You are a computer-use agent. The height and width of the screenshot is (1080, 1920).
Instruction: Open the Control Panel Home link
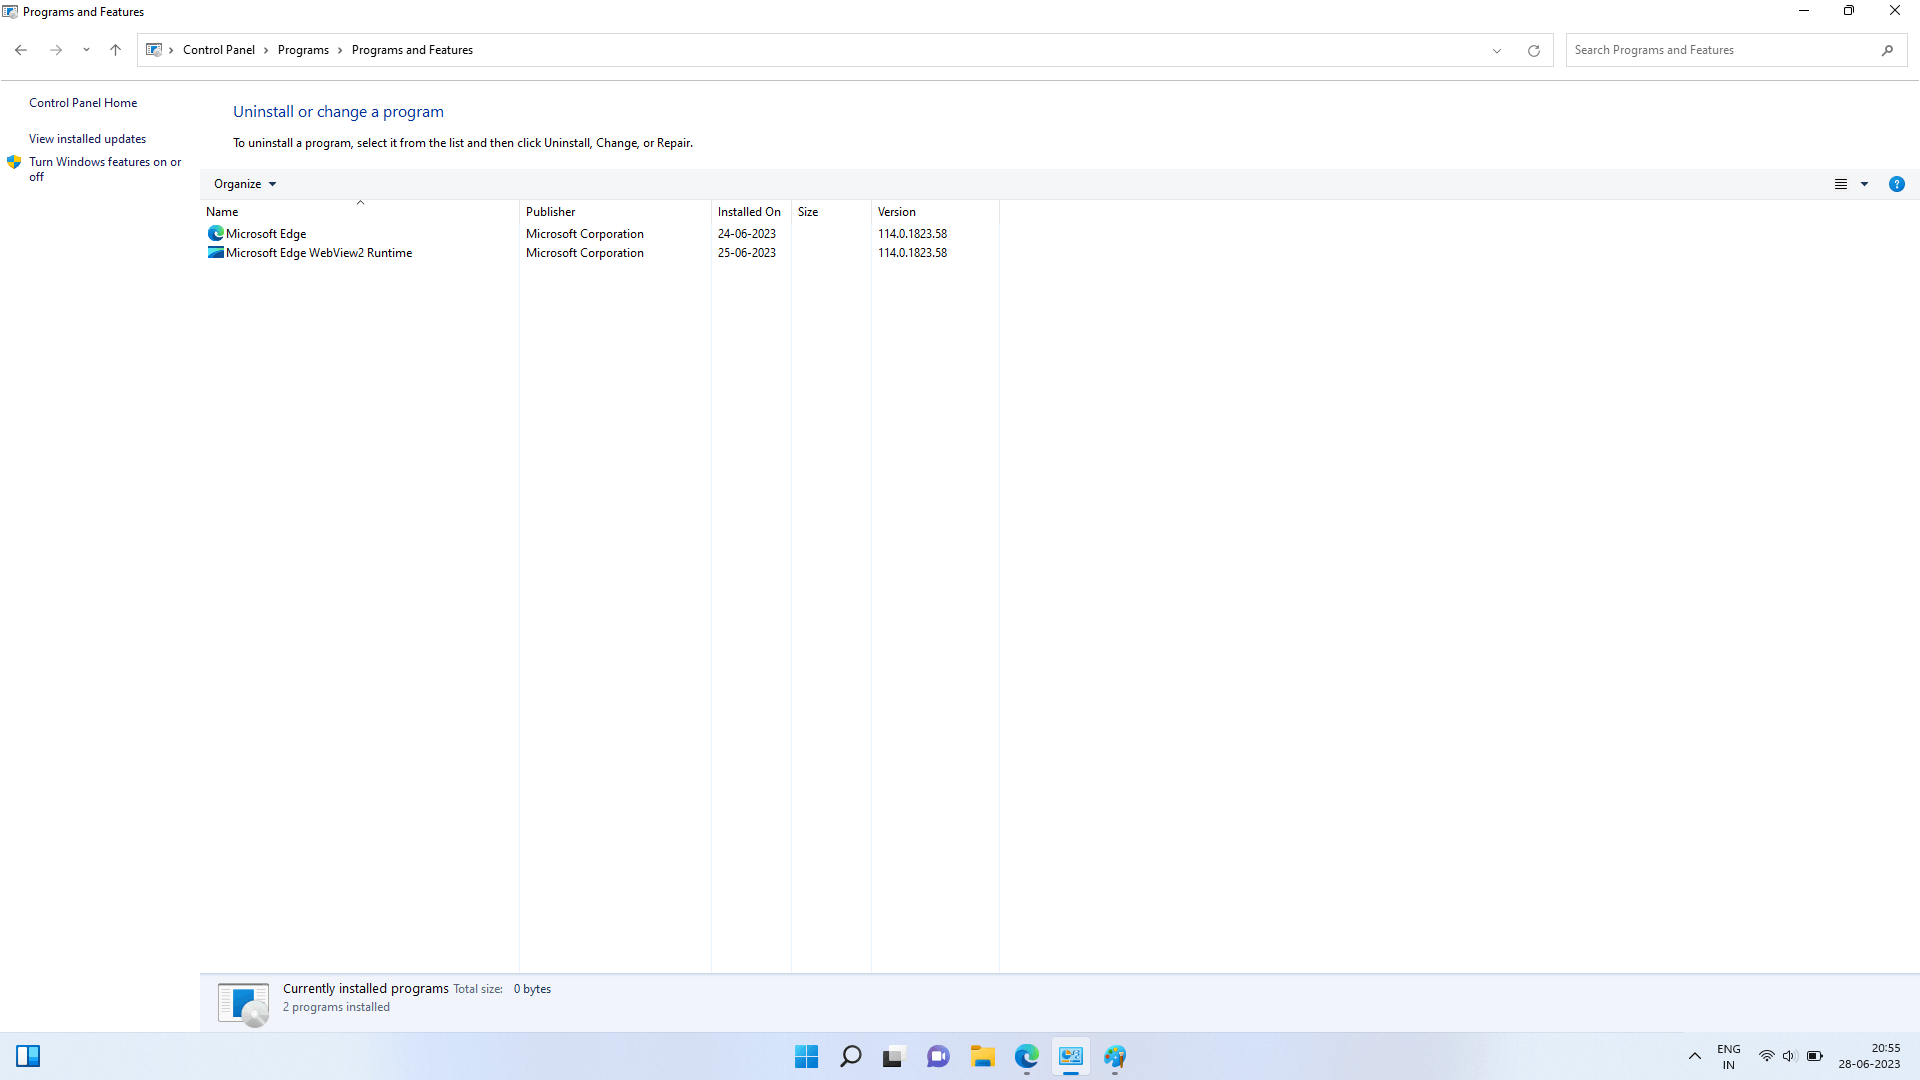(x=83, y=103)
